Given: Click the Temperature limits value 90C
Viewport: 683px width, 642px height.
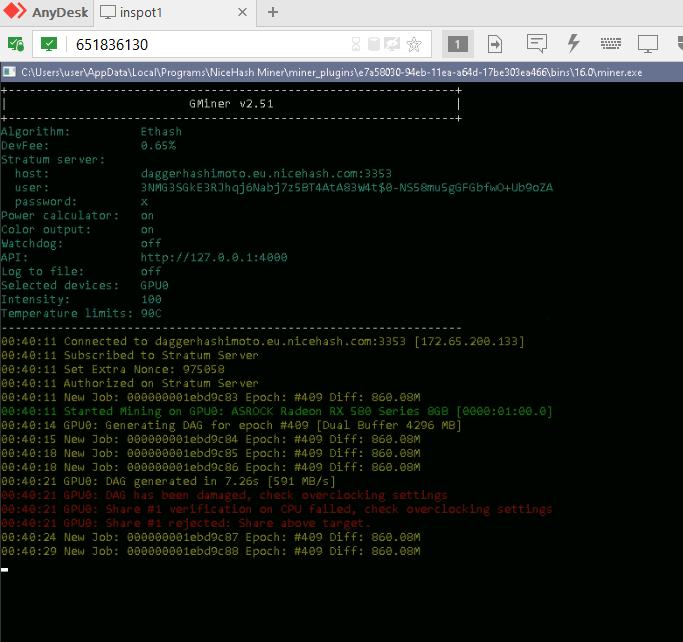Looking at the screenshot, I should pos(151,313).
